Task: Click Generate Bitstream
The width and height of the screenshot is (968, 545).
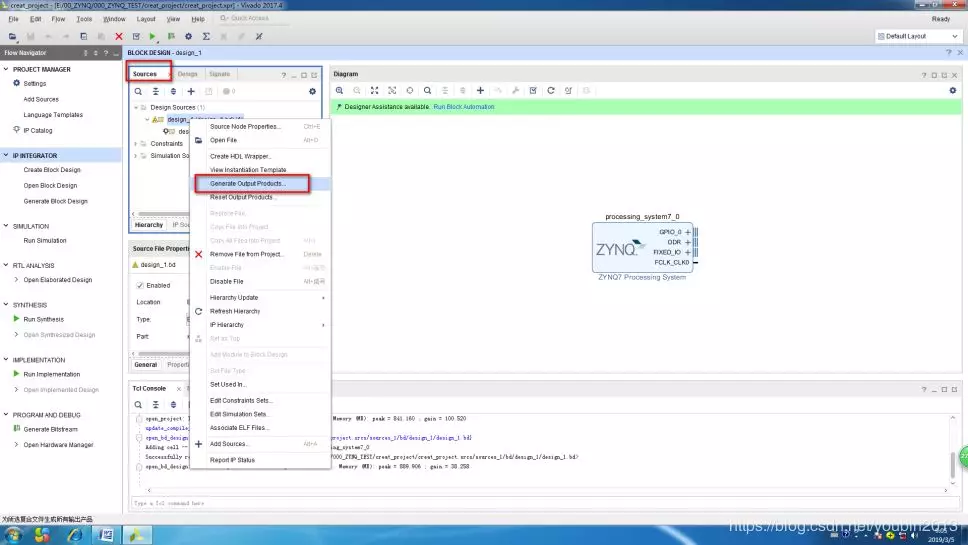Action: click(50, 429)
